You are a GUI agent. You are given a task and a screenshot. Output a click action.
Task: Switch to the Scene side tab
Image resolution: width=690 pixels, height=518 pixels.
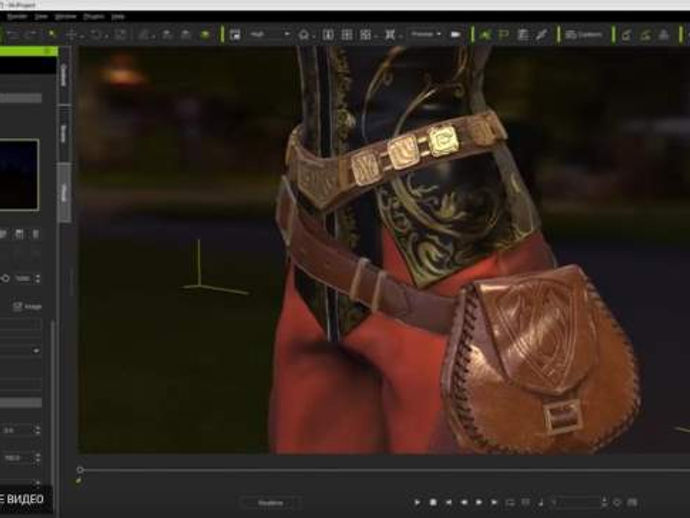coord(64,133)
